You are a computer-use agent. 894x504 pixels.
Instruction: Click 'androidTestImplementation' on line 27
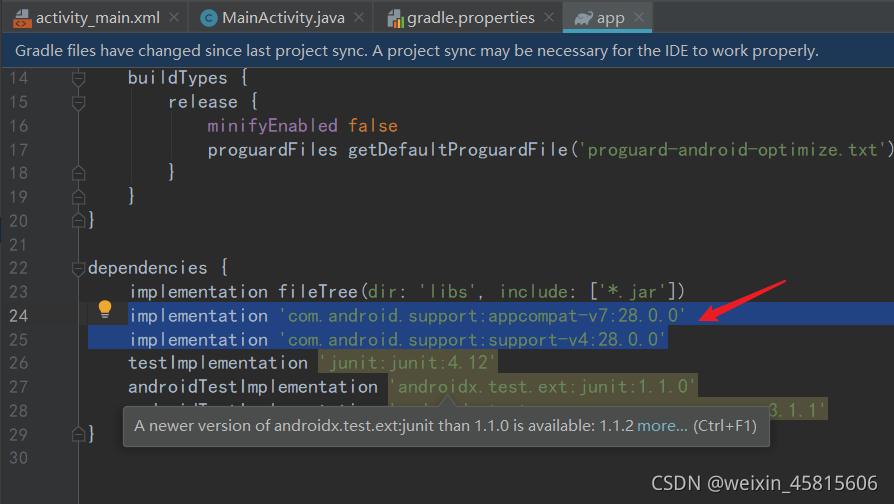[x=253, y=387]
